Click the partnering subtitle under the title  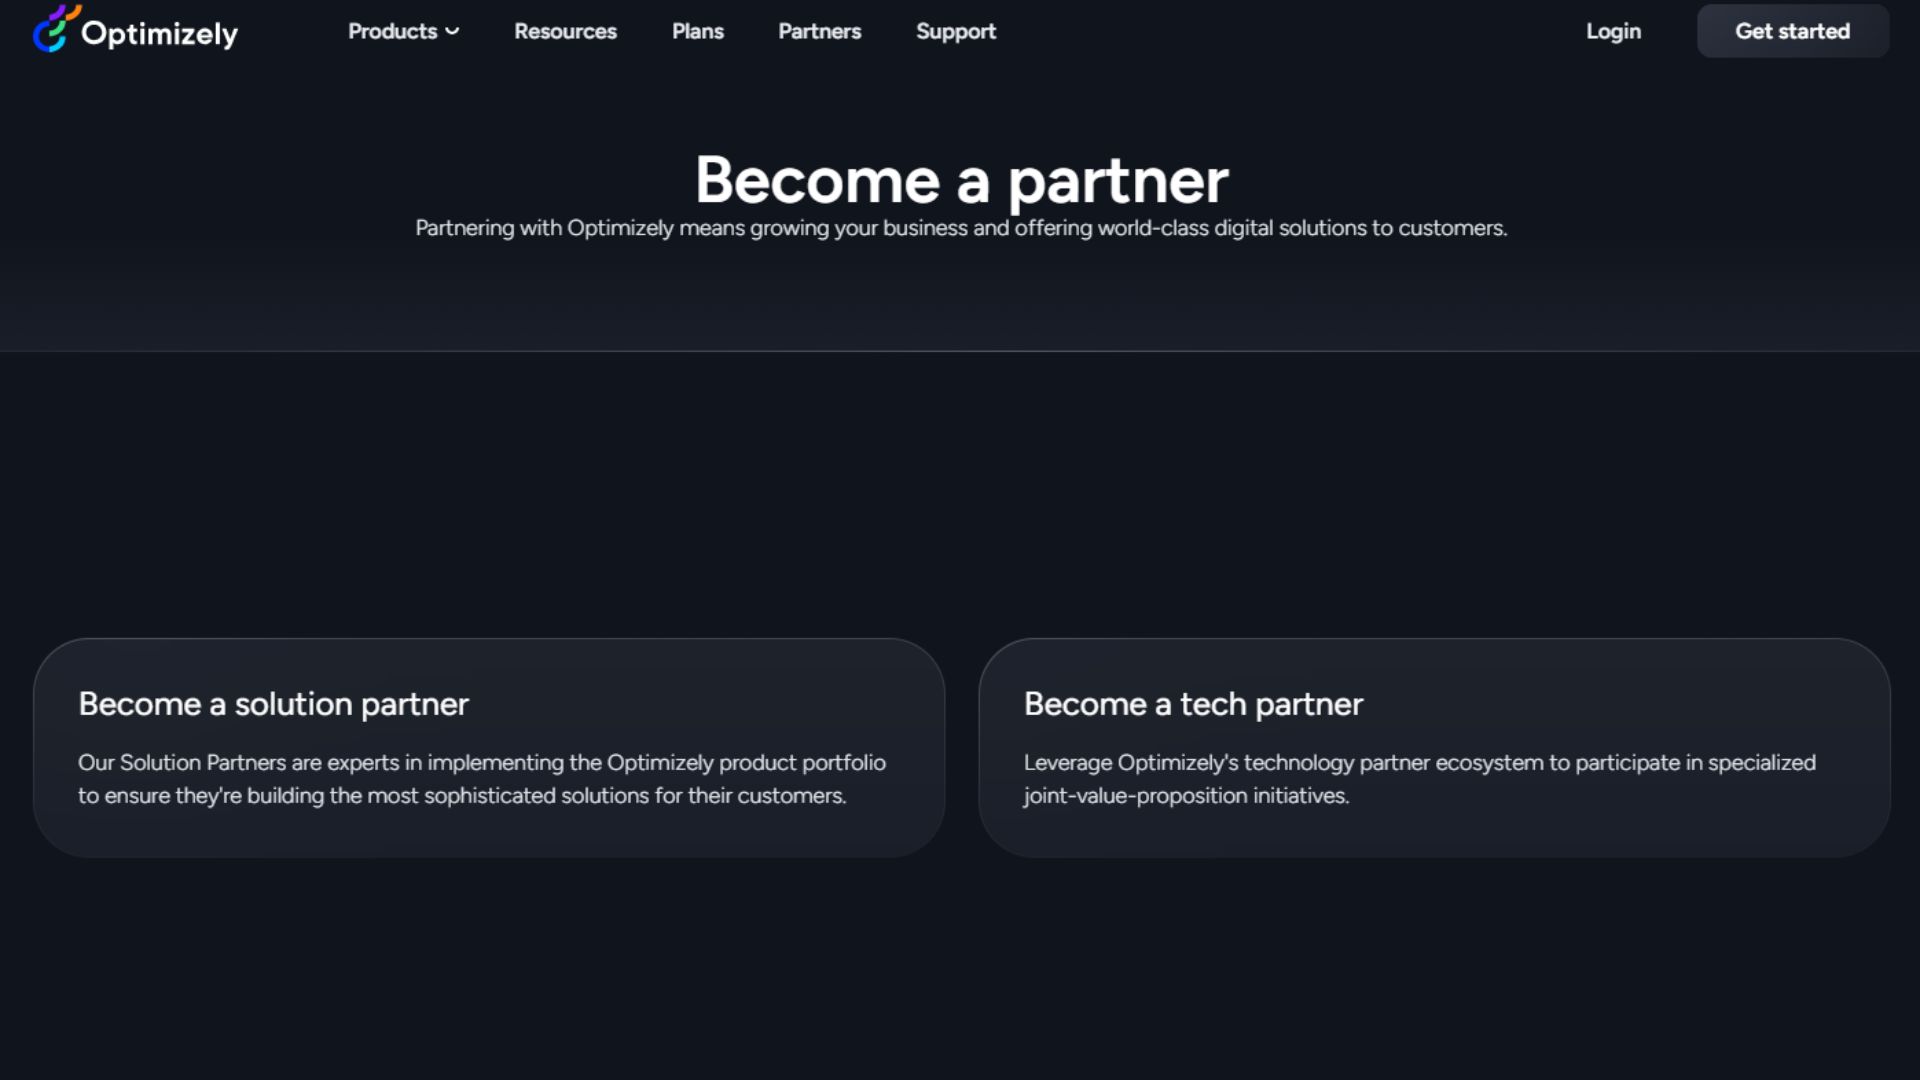(x=960, y=227)
